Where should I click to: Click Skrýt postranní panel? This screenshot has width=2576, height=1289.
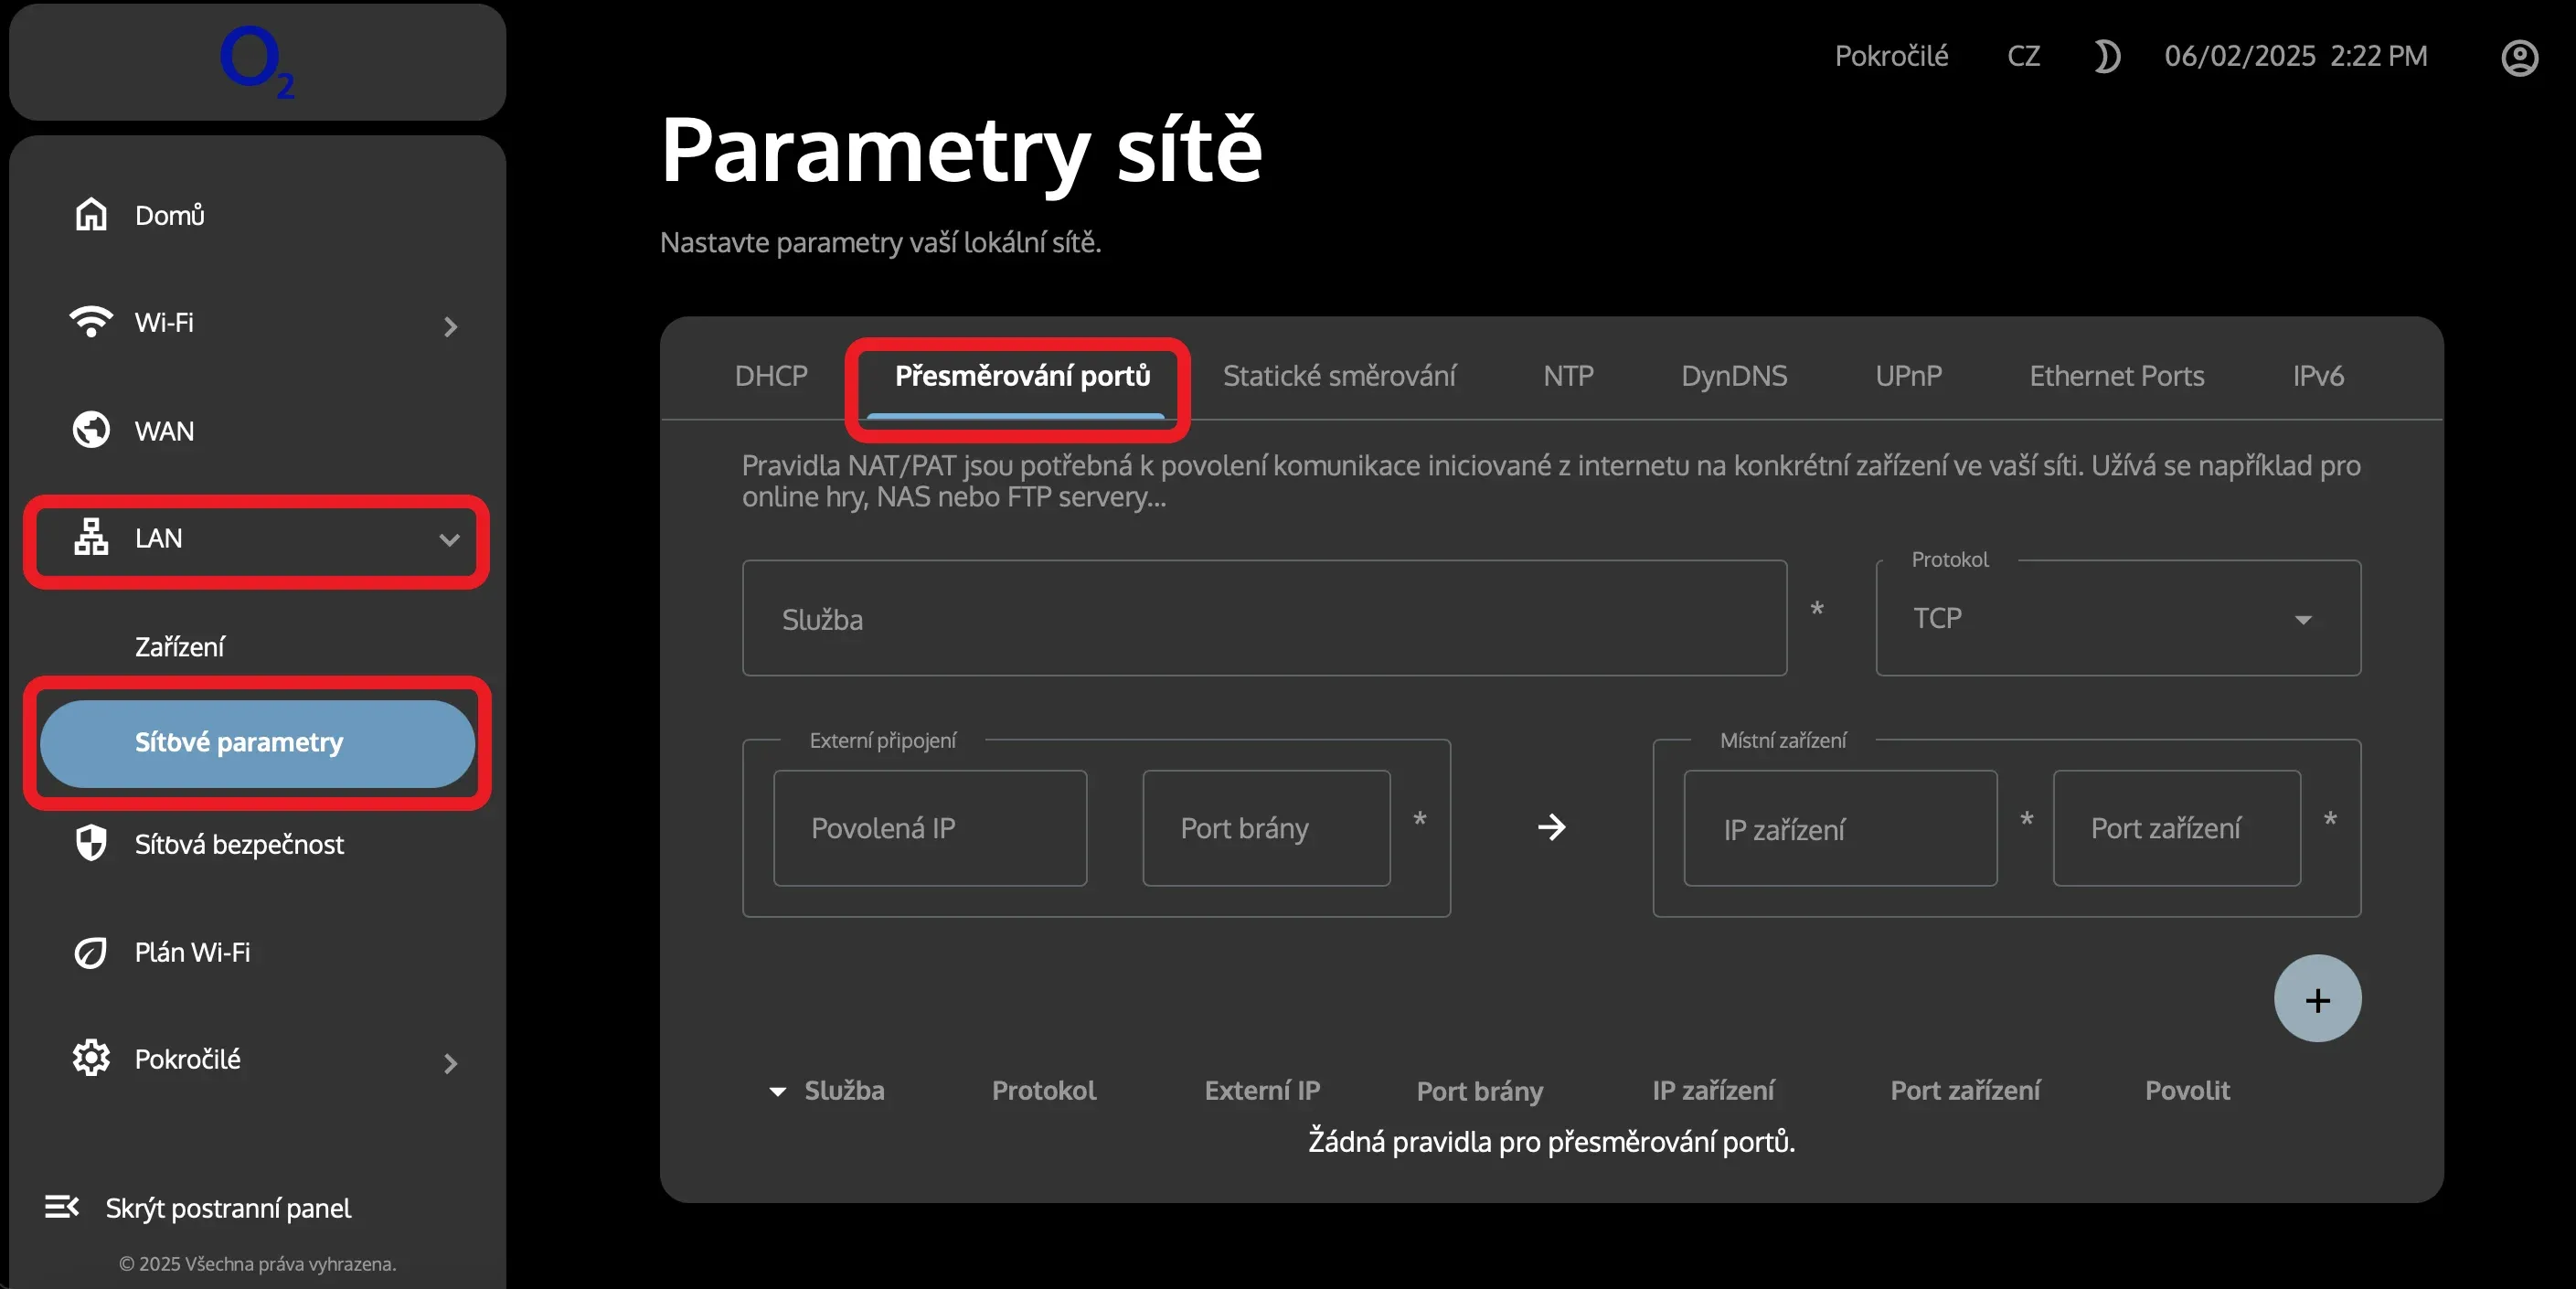pos(227,1207)
